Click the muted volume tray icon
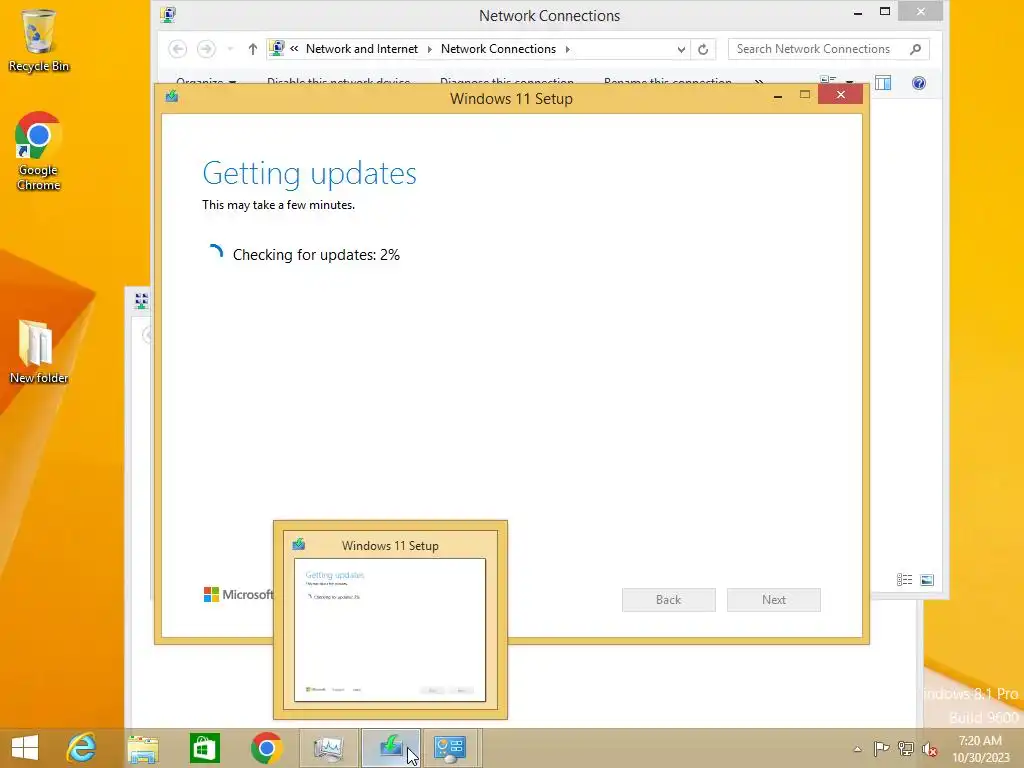 [x=930, y=749]
